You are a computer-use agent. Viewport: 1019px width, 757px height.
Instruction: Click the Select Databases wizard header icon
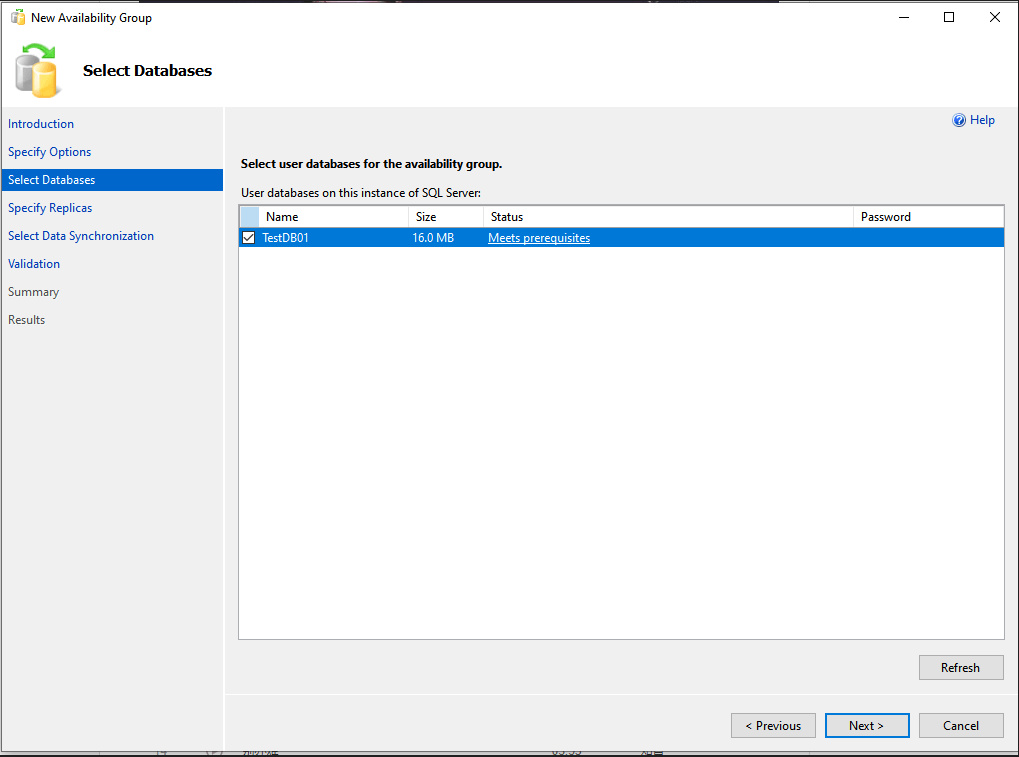click(38, 71)
